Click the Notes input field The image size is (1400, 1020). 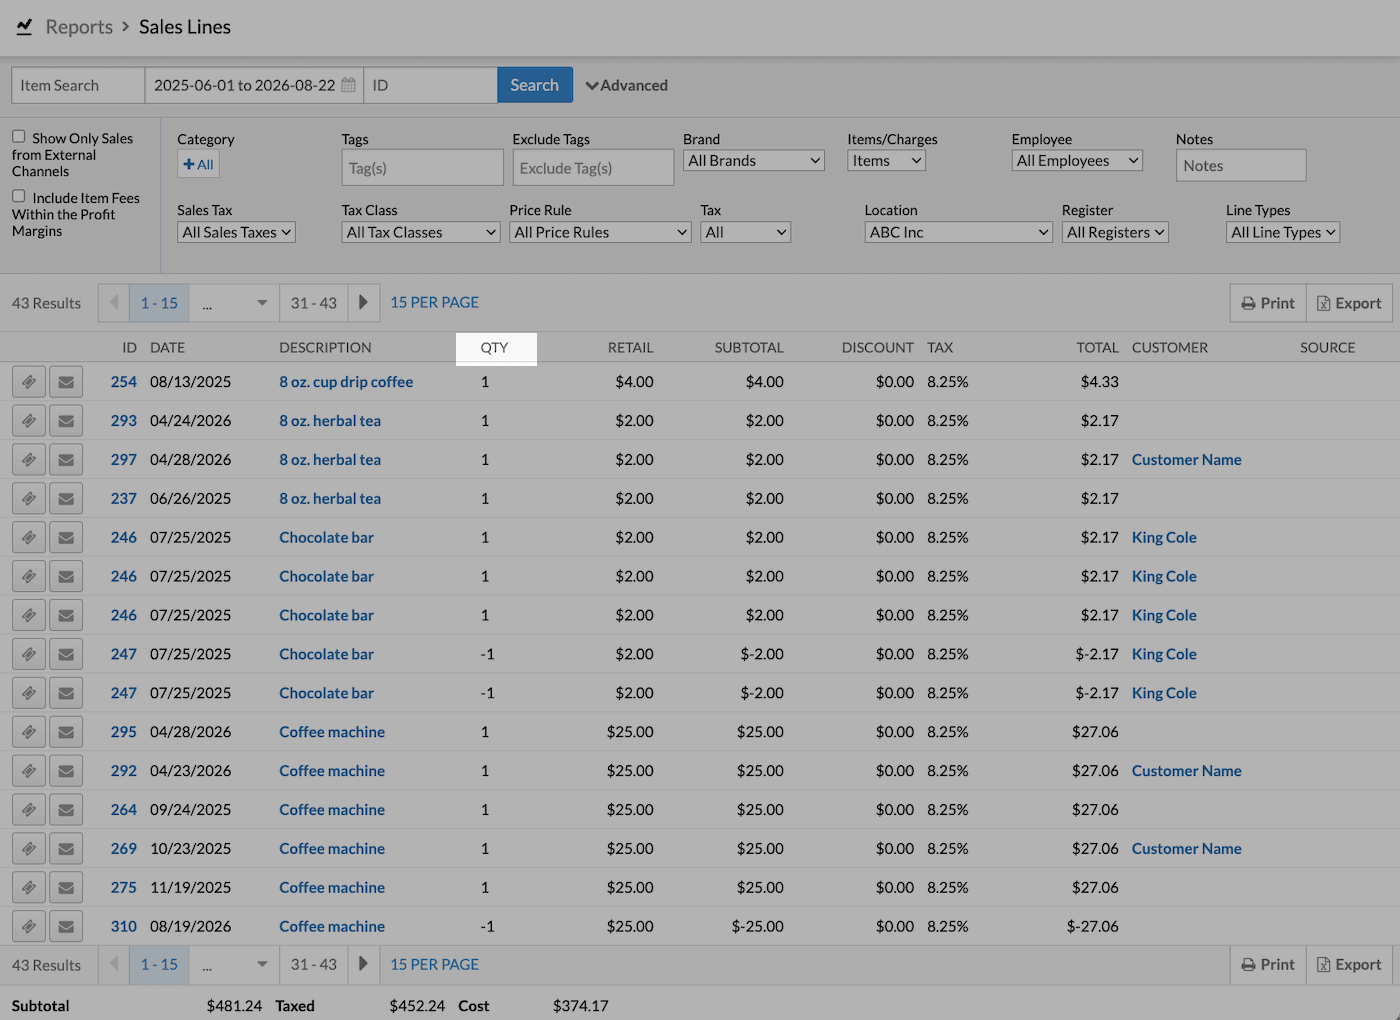[x=1241, y=166]
